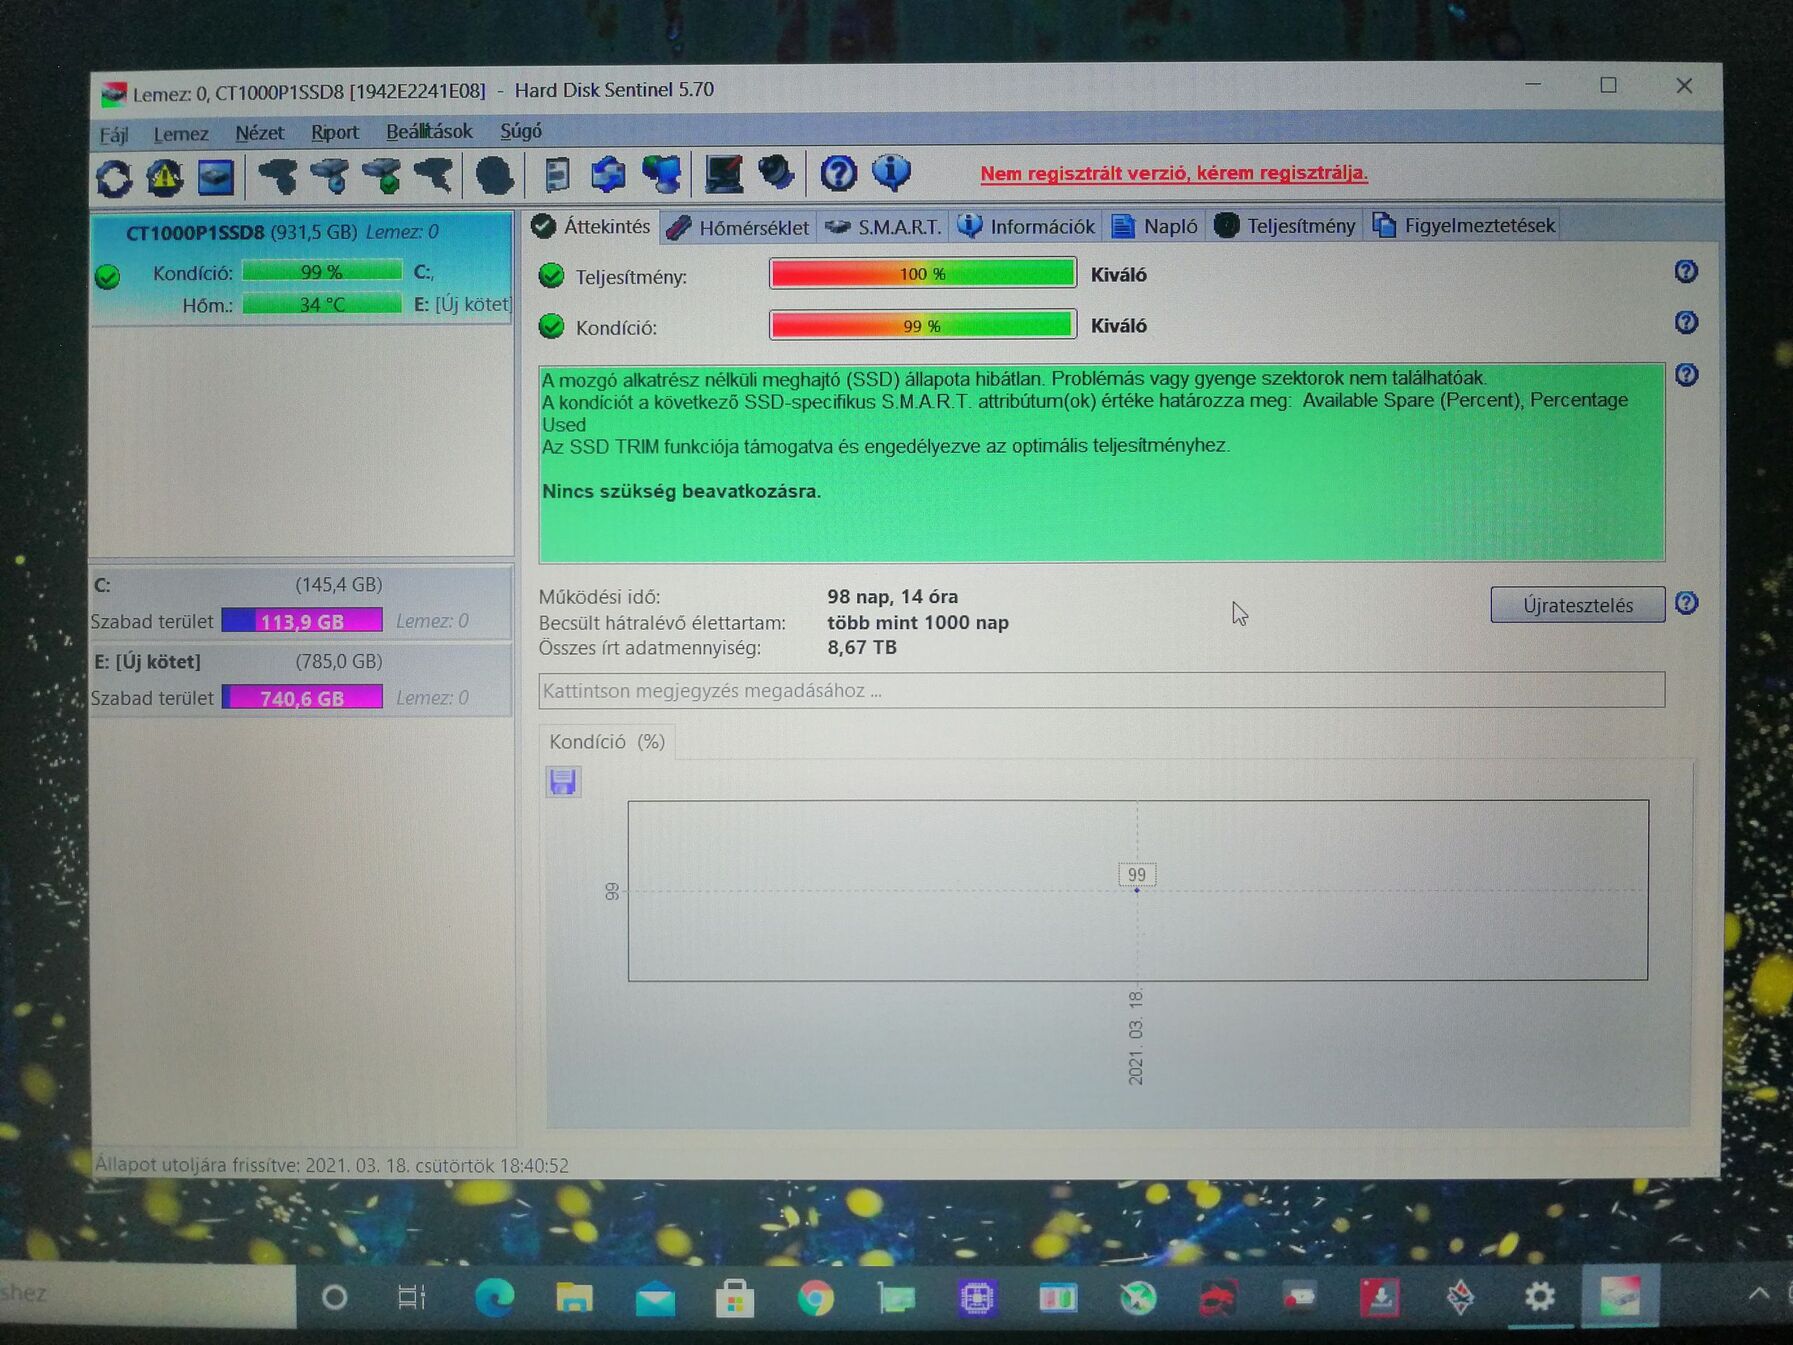Screen dimensions: 1793x1345
Task: Click the networked computers toolbar icon
Action: tap(661, 175)
